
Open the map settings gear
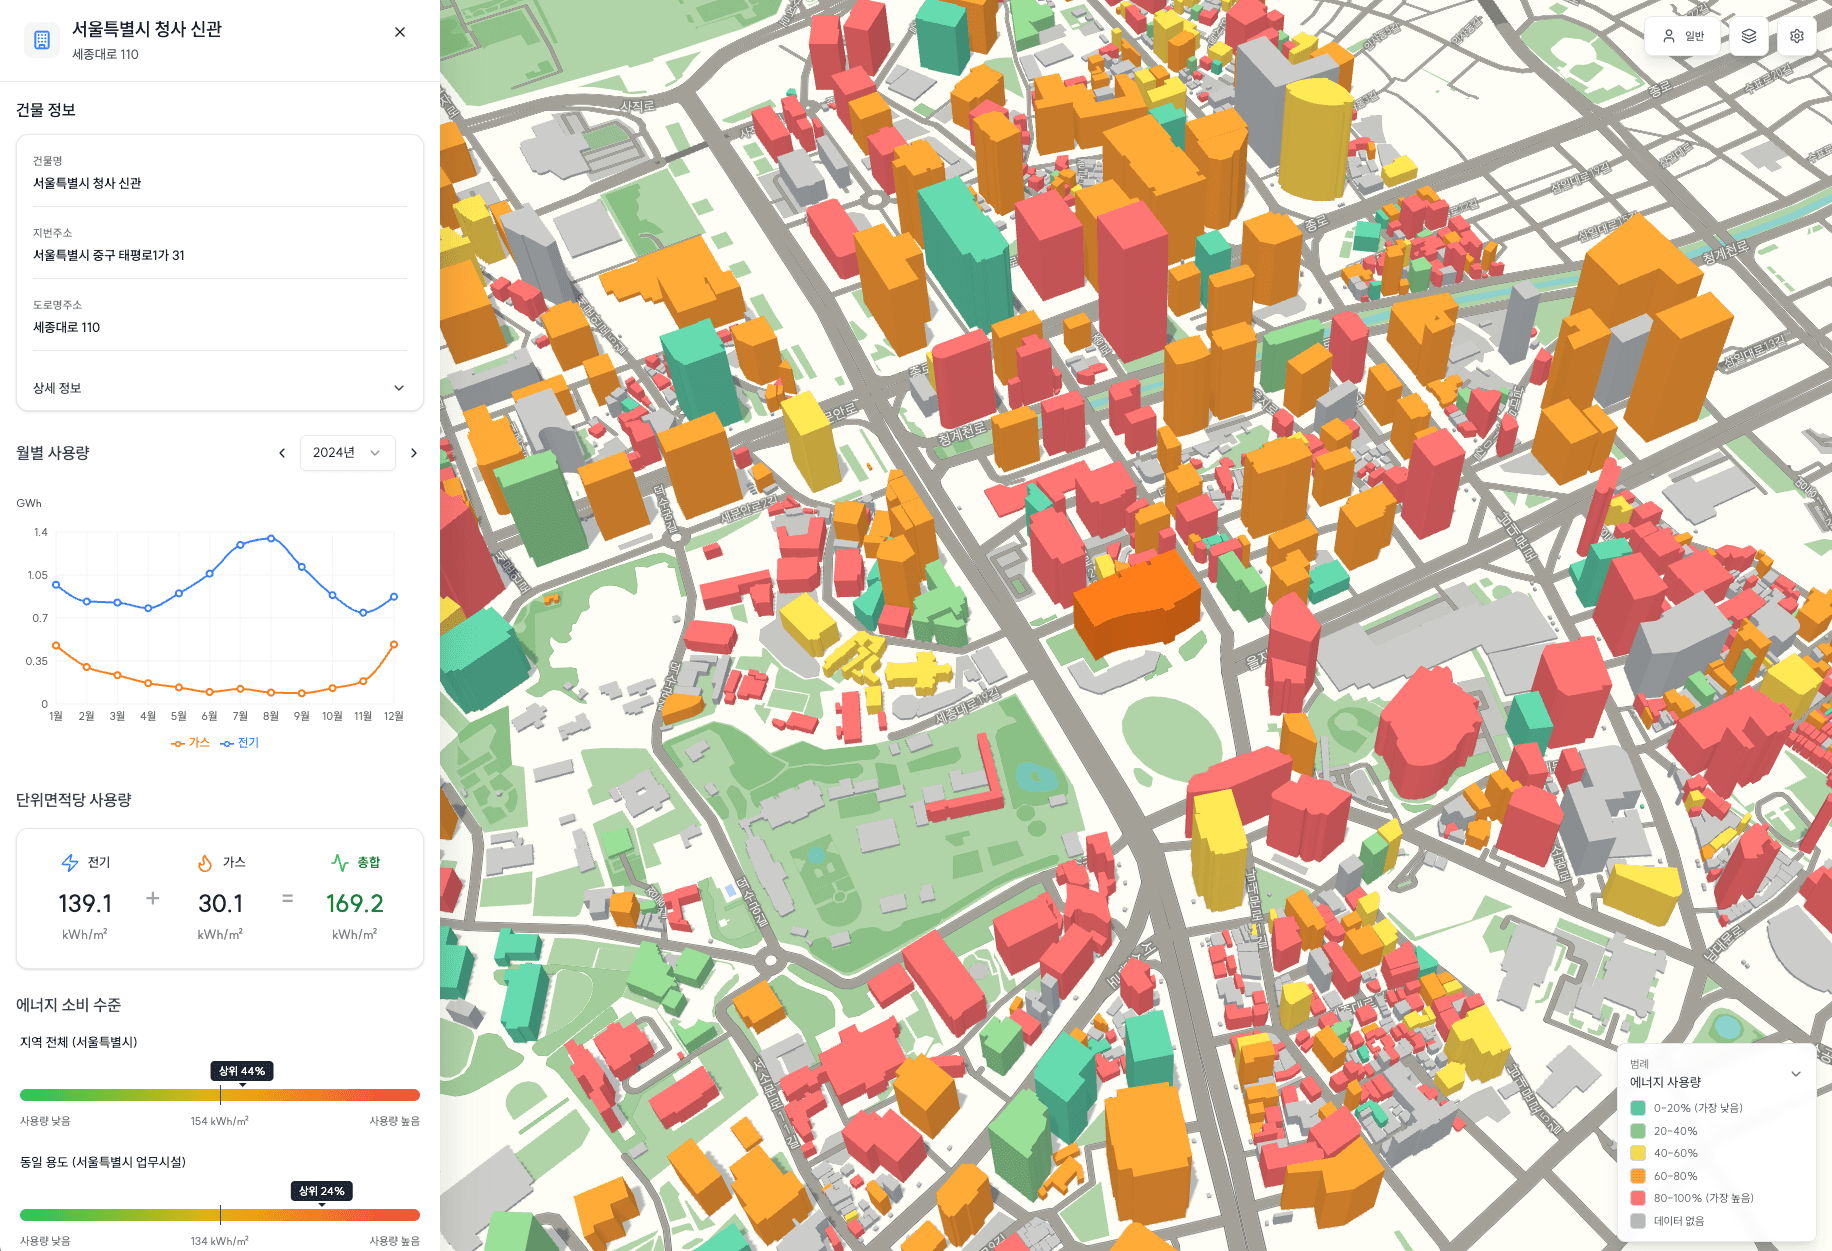1797,36
